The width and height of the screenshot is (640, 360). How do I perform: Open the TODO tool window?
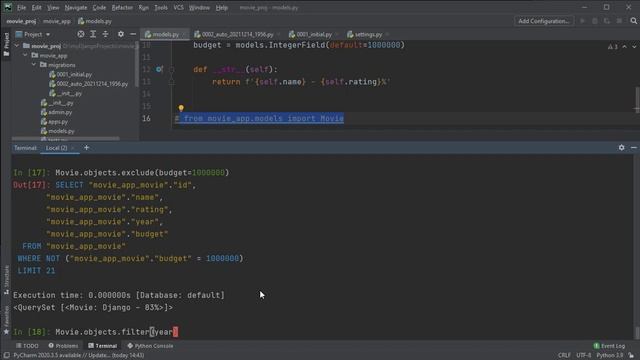coord(27,346)
